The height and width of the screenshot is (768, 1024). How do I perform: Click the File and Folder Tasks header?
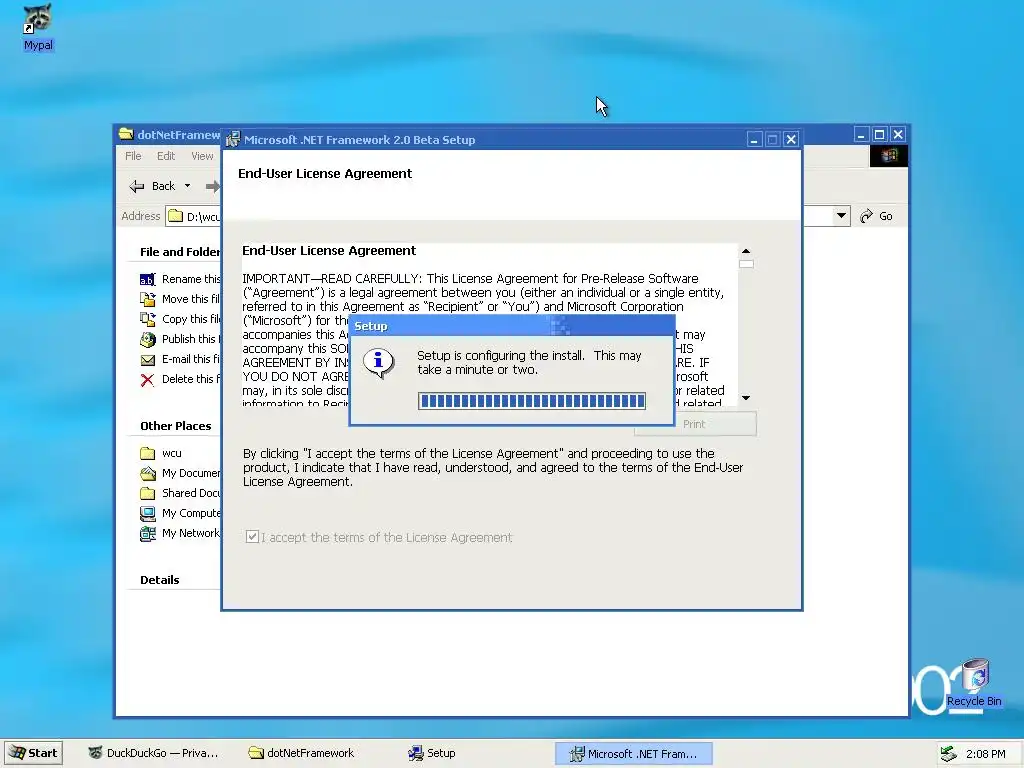pyautogui.click(x=180, y=252)
